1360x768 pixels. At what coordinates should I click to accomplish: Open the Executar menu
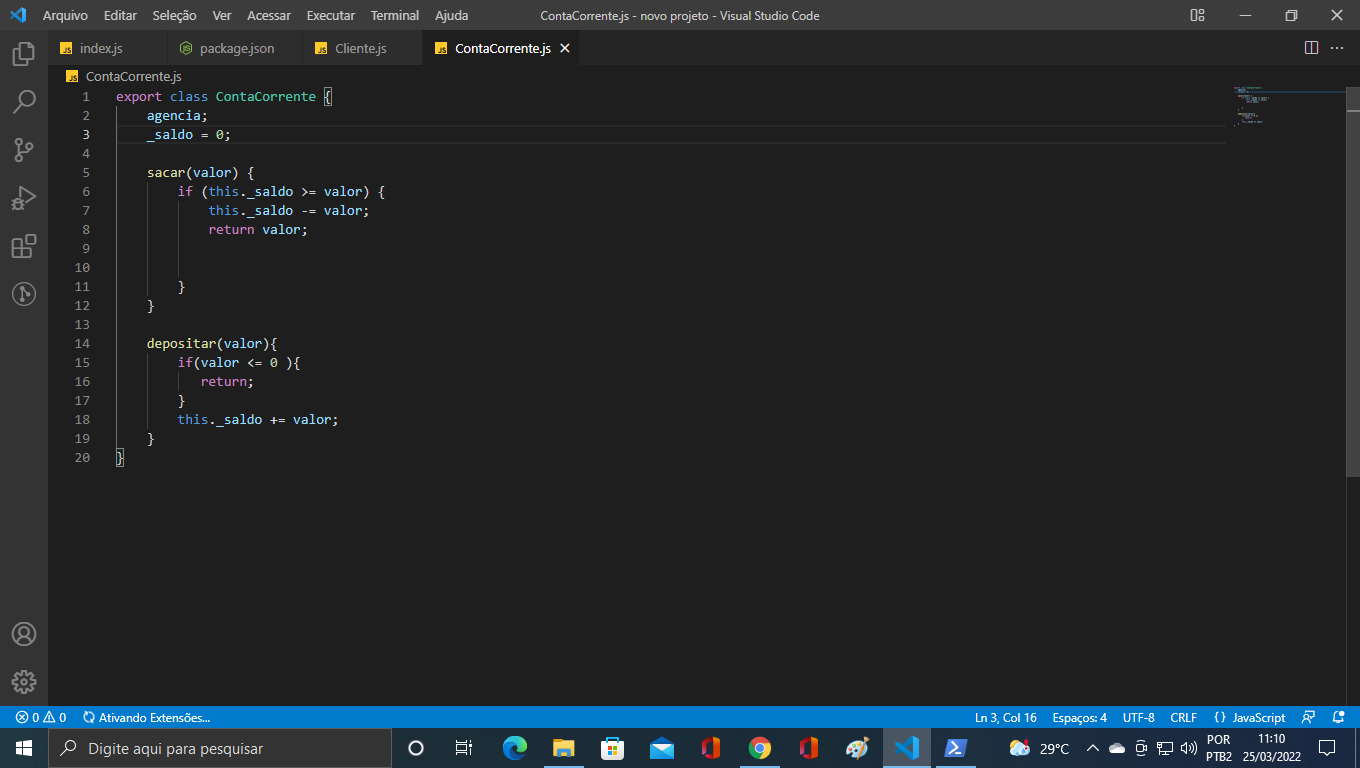331,15
